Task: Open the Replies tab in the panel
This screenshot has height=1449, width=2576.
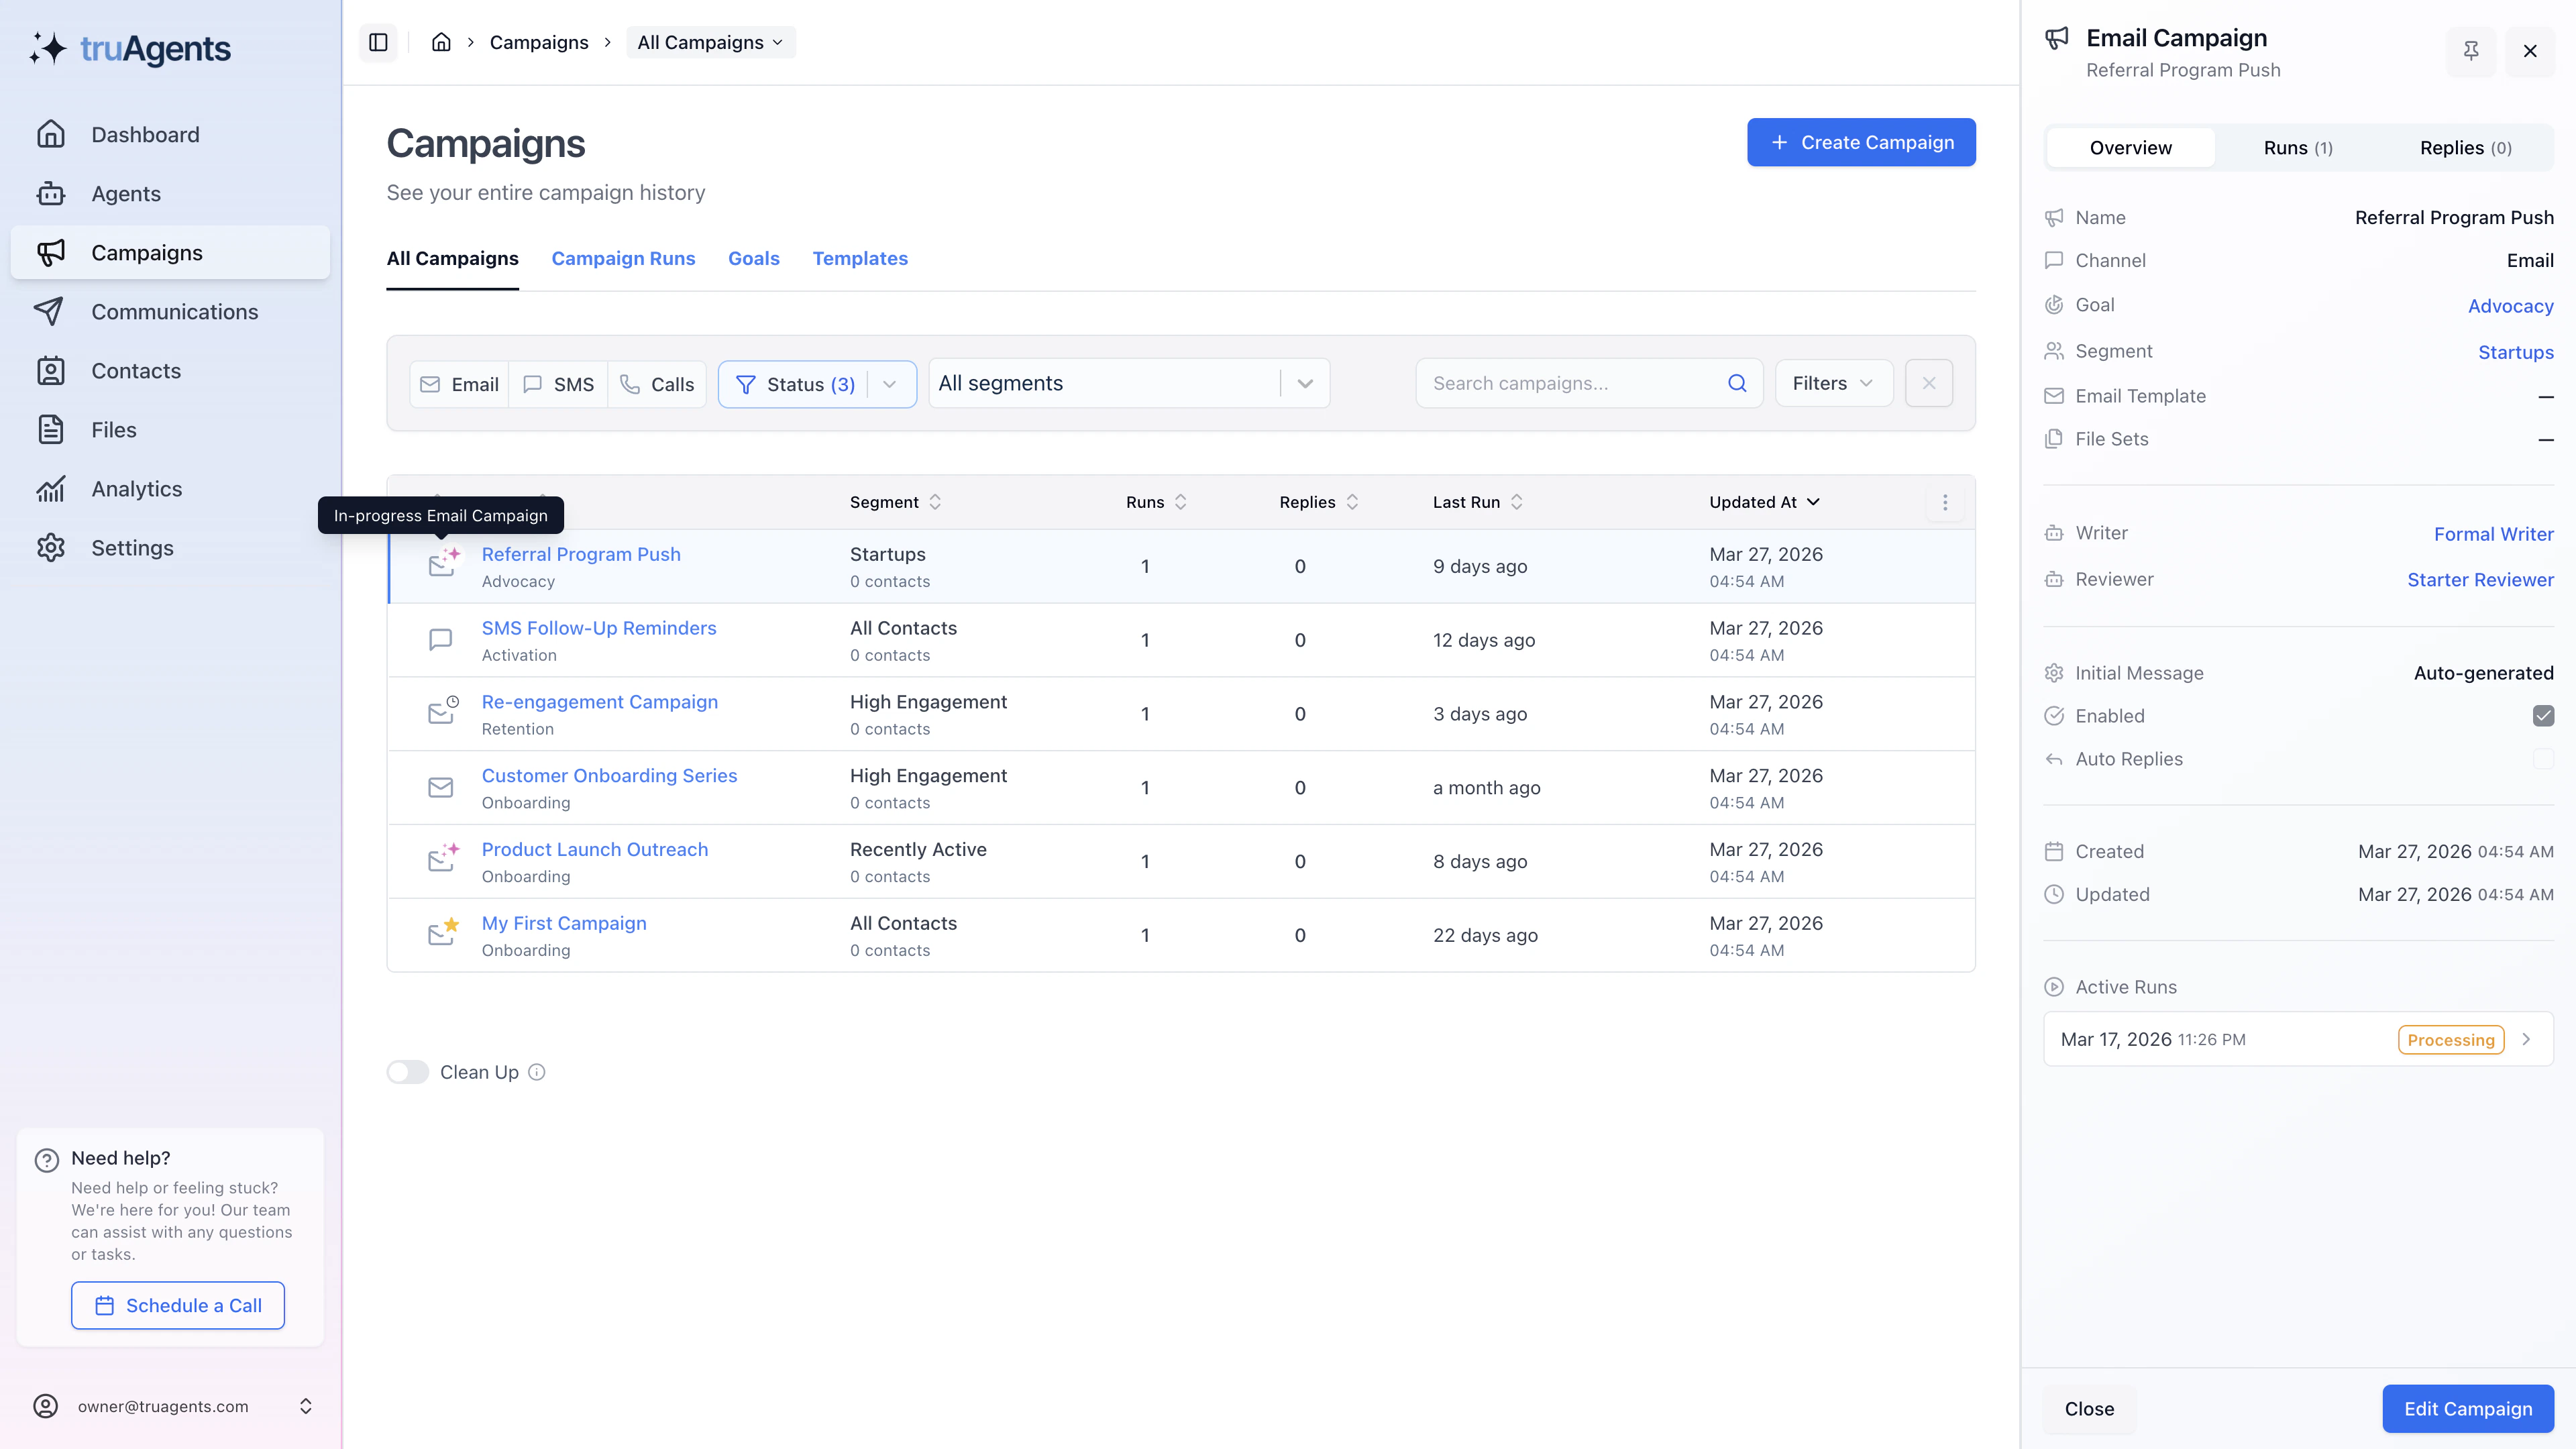Action: [2465, 147]
